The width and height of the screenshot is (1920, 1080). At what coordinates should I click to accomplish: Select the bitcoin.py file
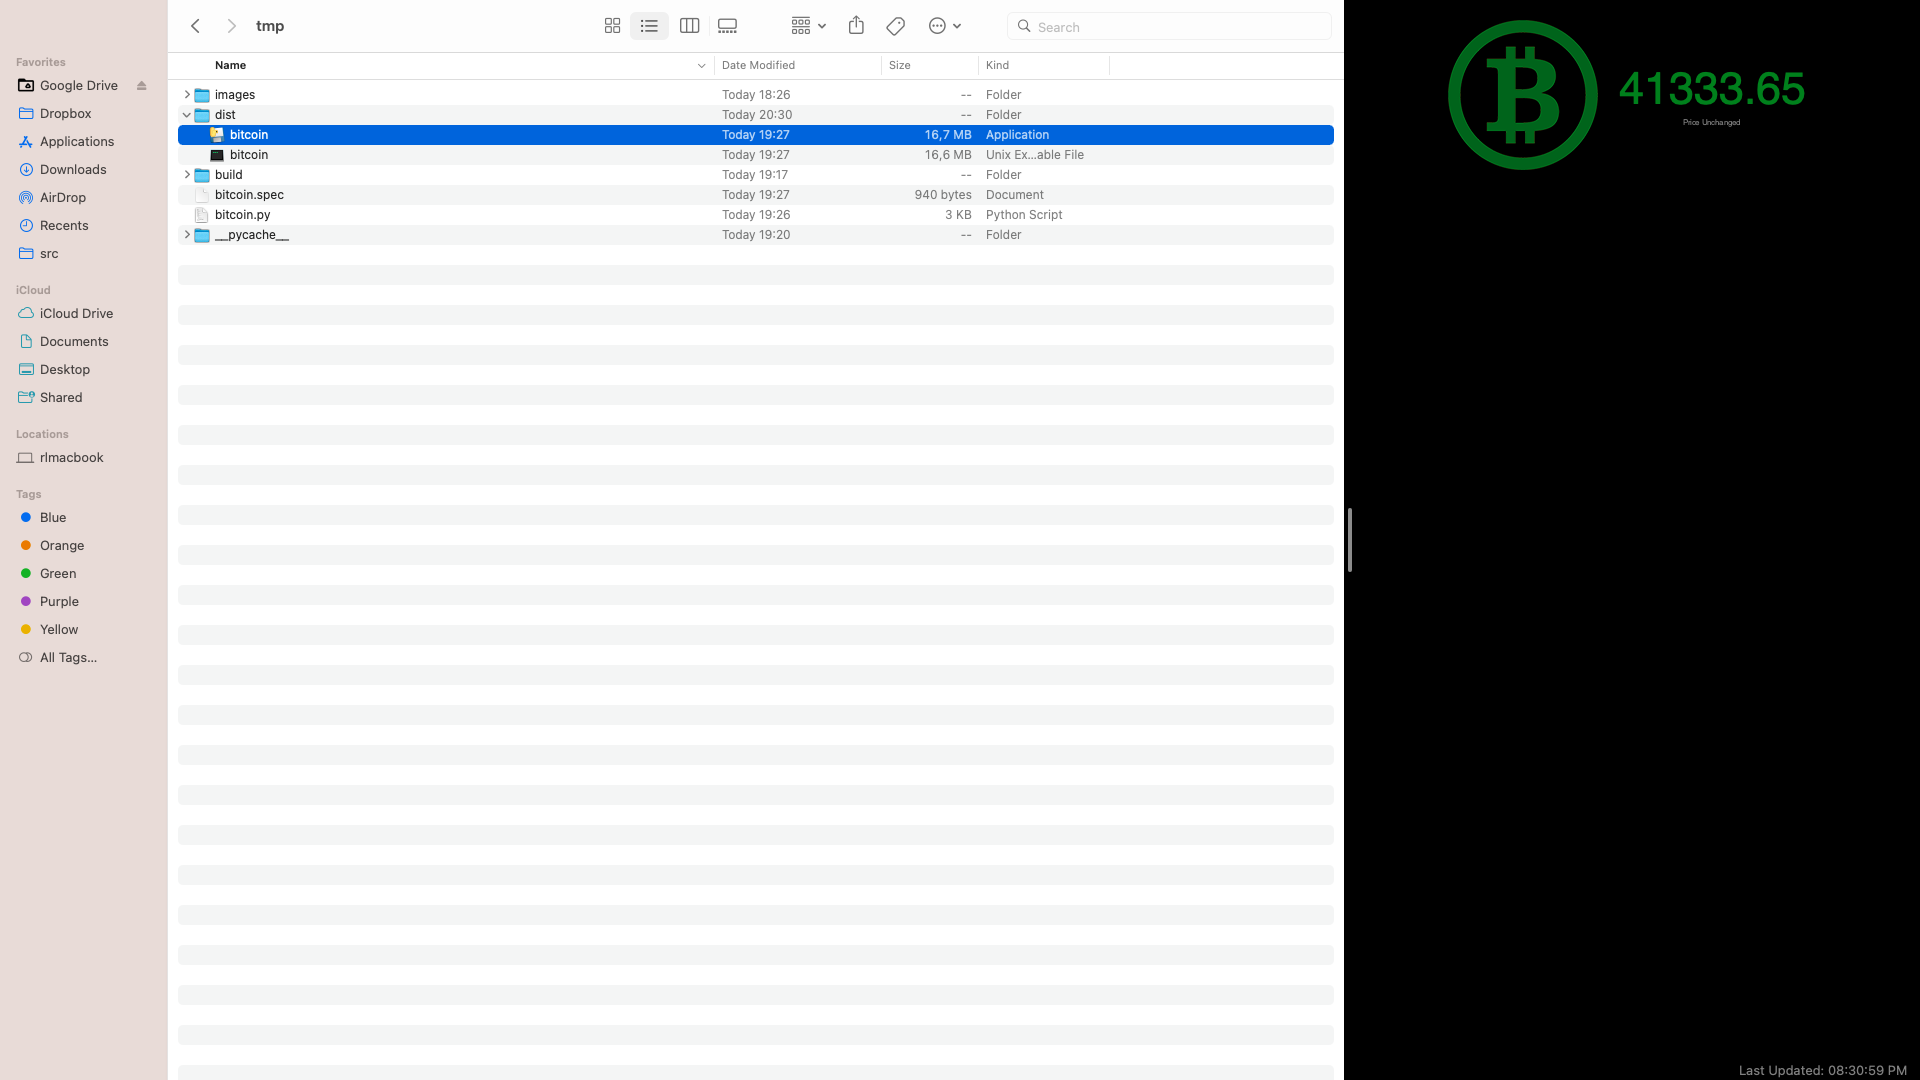(756, 215)
